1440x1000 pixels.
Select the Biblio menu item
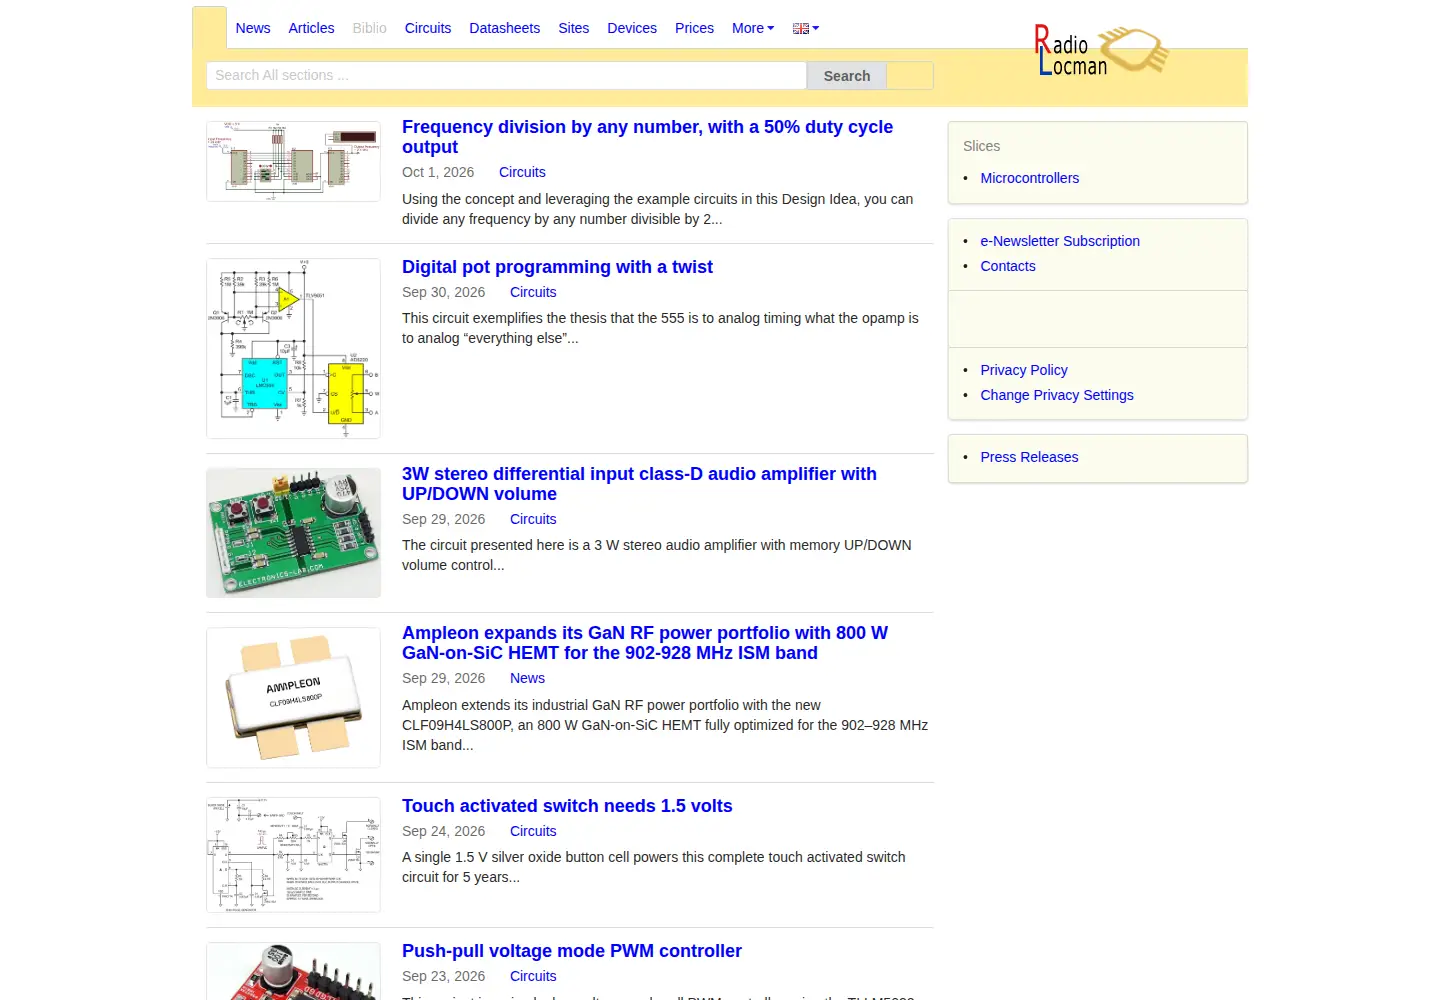[x=369, y=28]
